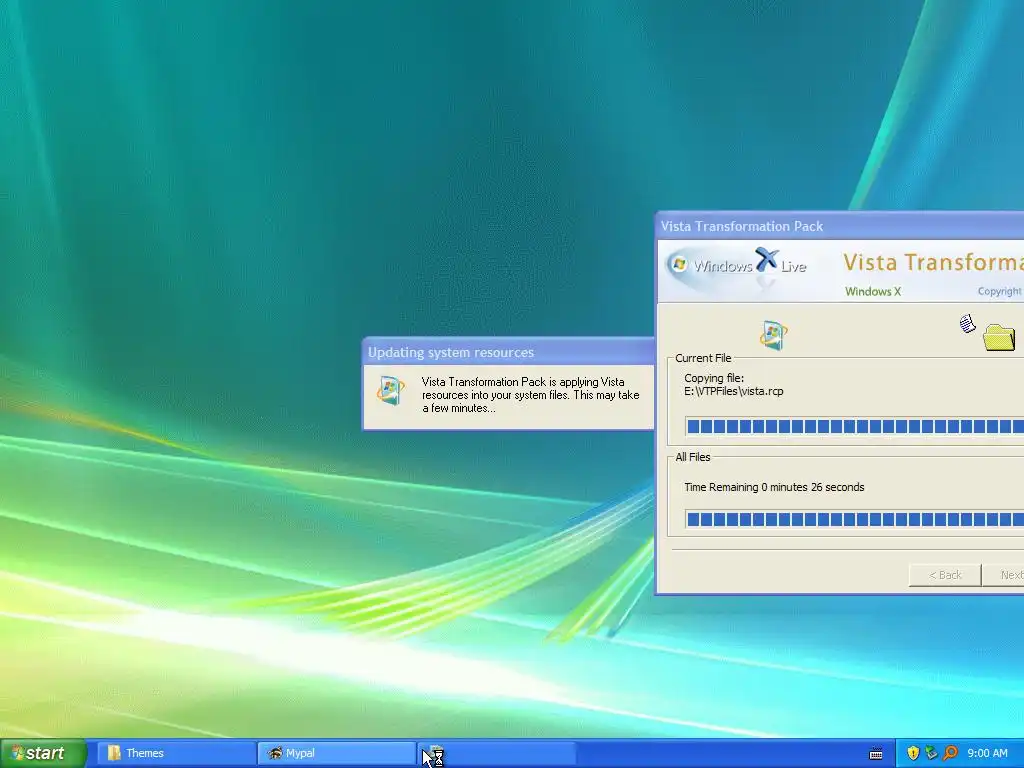
Task: Click the Current File progress bar
Action: (854, 426)
